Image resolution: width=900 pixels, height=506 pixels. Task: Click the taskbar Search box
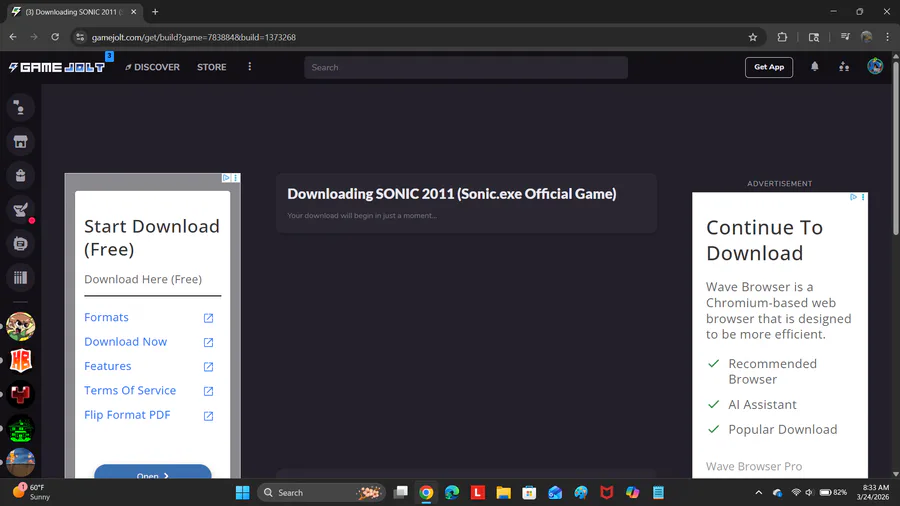tap(321, 492)
